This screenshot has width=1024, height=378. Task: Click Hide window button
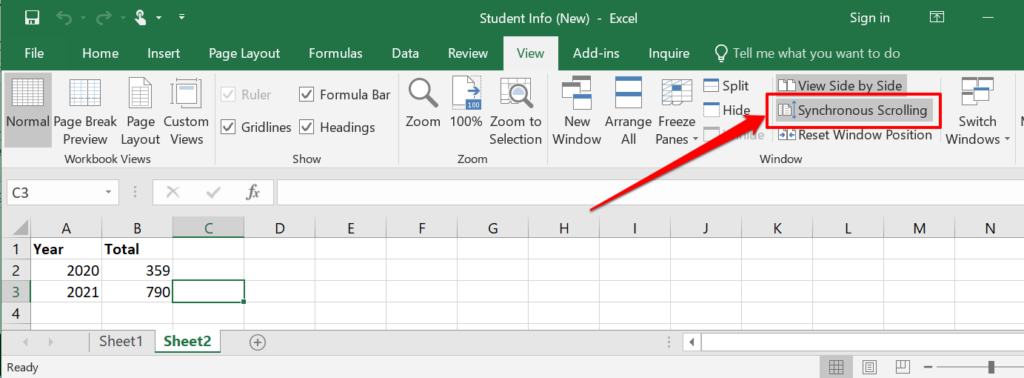[x=726, y=110]
